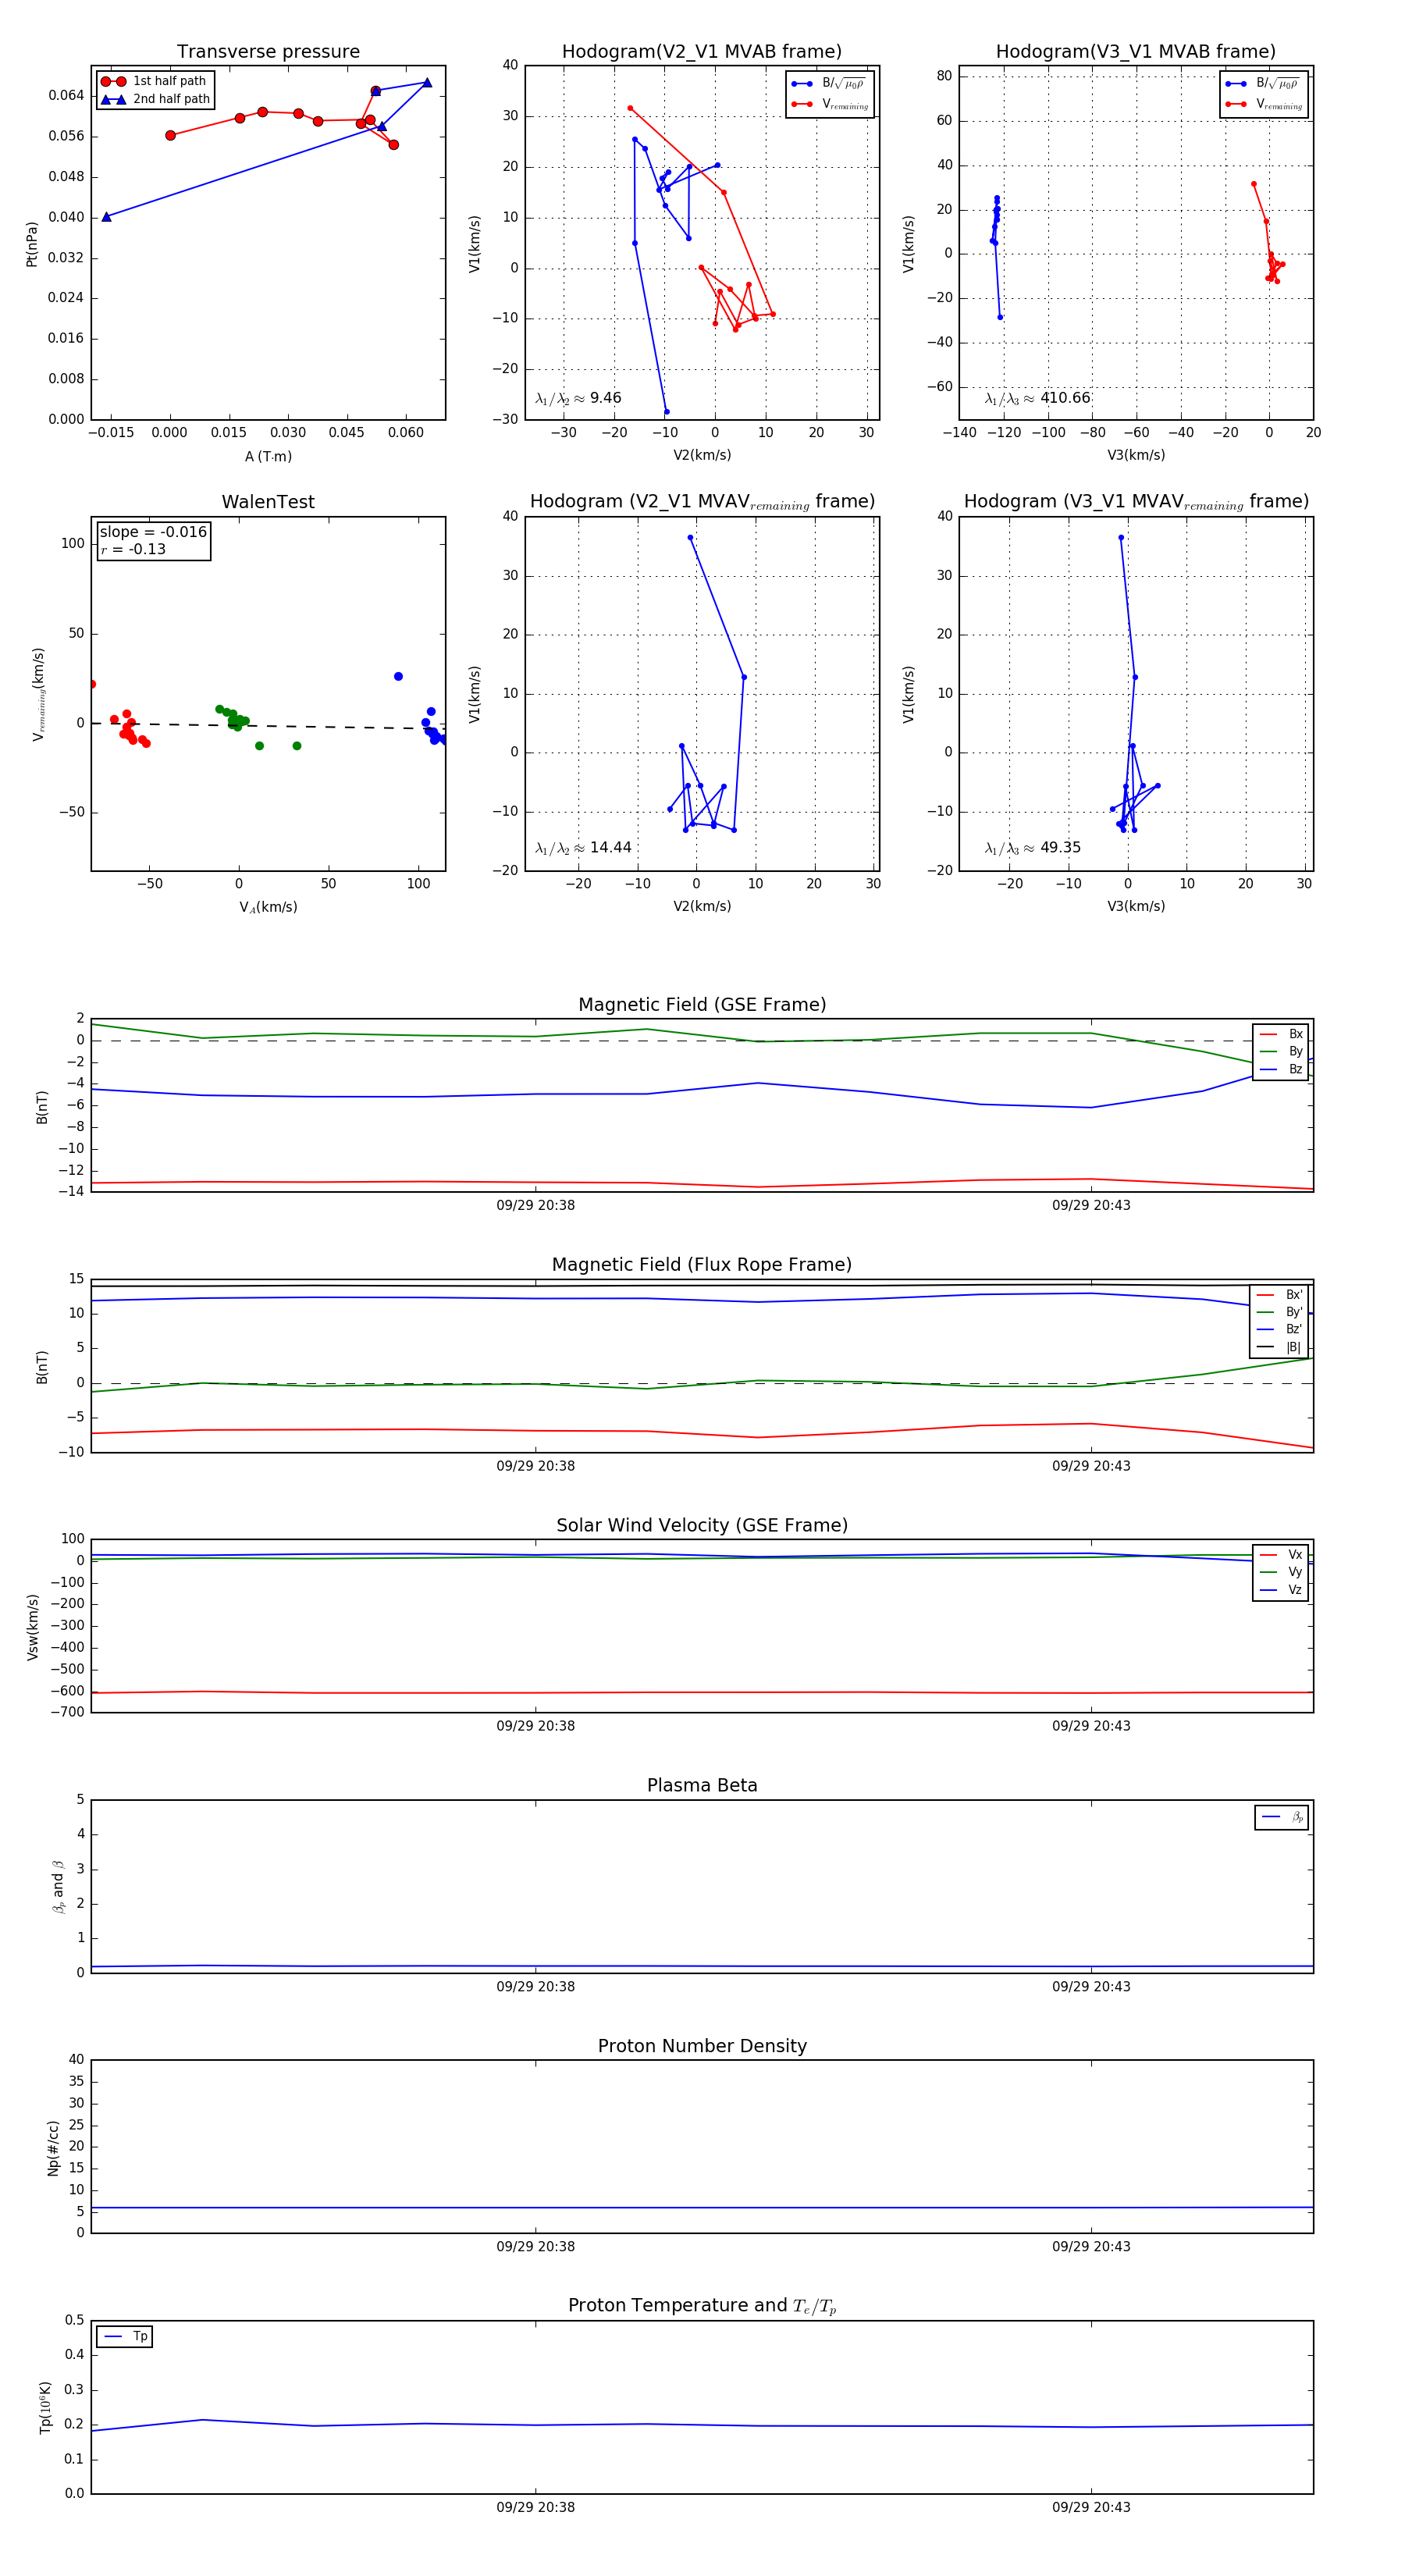Click the blue triangle at Pt 0.040
Screen dimensions: 1405x2576
pyautogui.click(x=107, y=216)
